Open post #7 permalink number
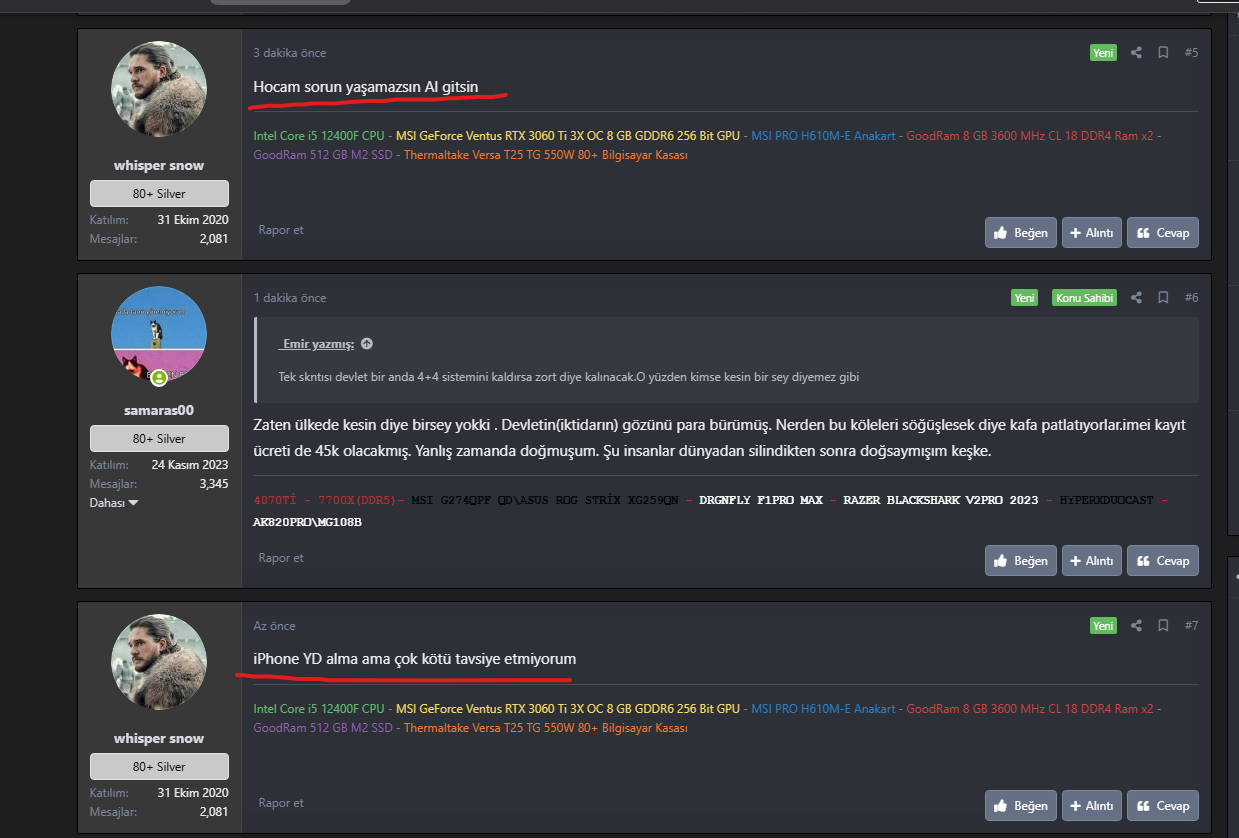The width and height of the screenshot is (1239, 838). point(1191,626)
